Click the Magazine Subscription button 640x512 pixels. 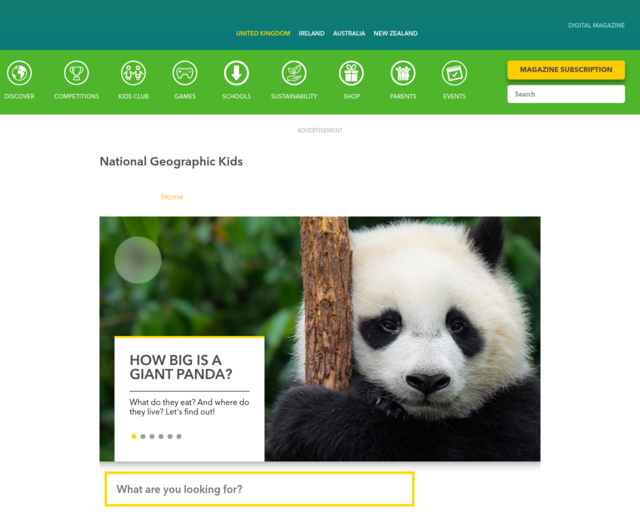566,70
